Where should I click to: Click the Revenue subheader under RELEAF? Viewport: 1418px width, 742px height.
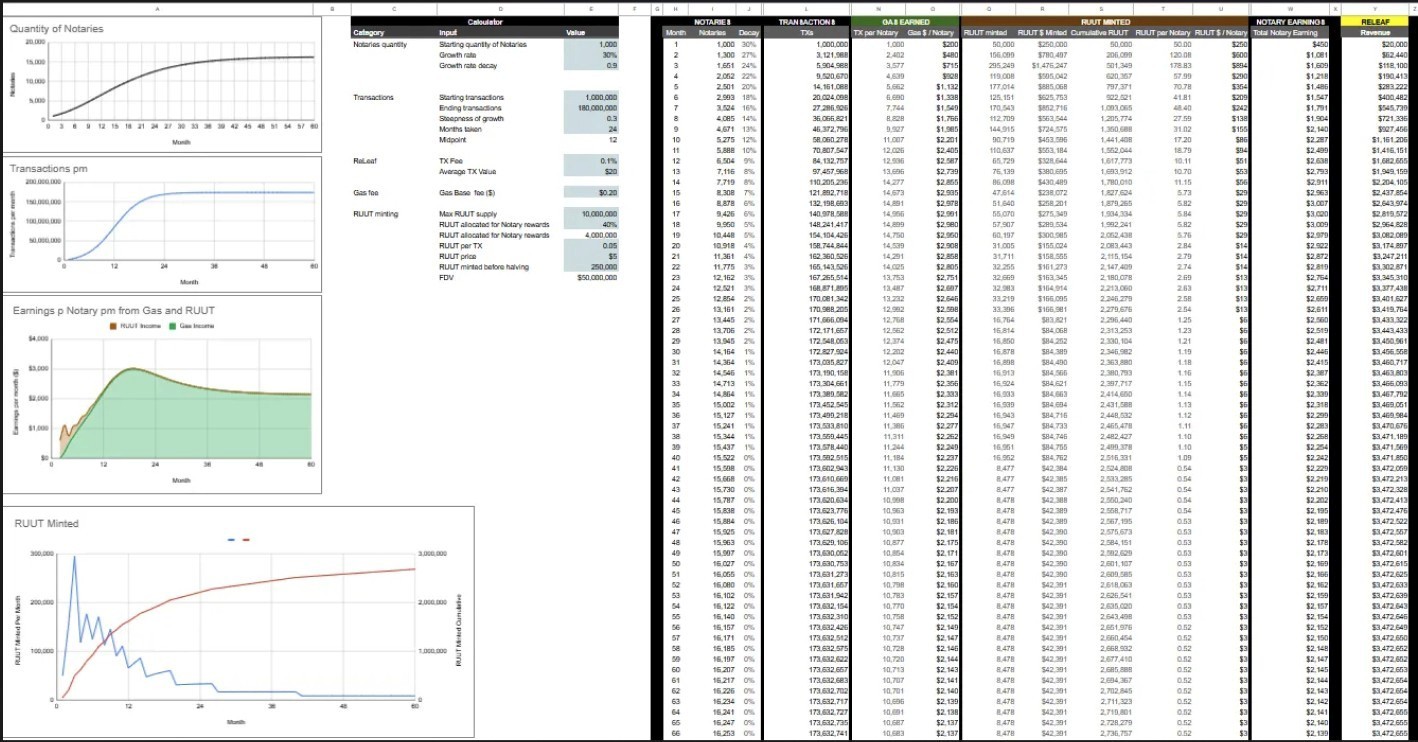1377,33
